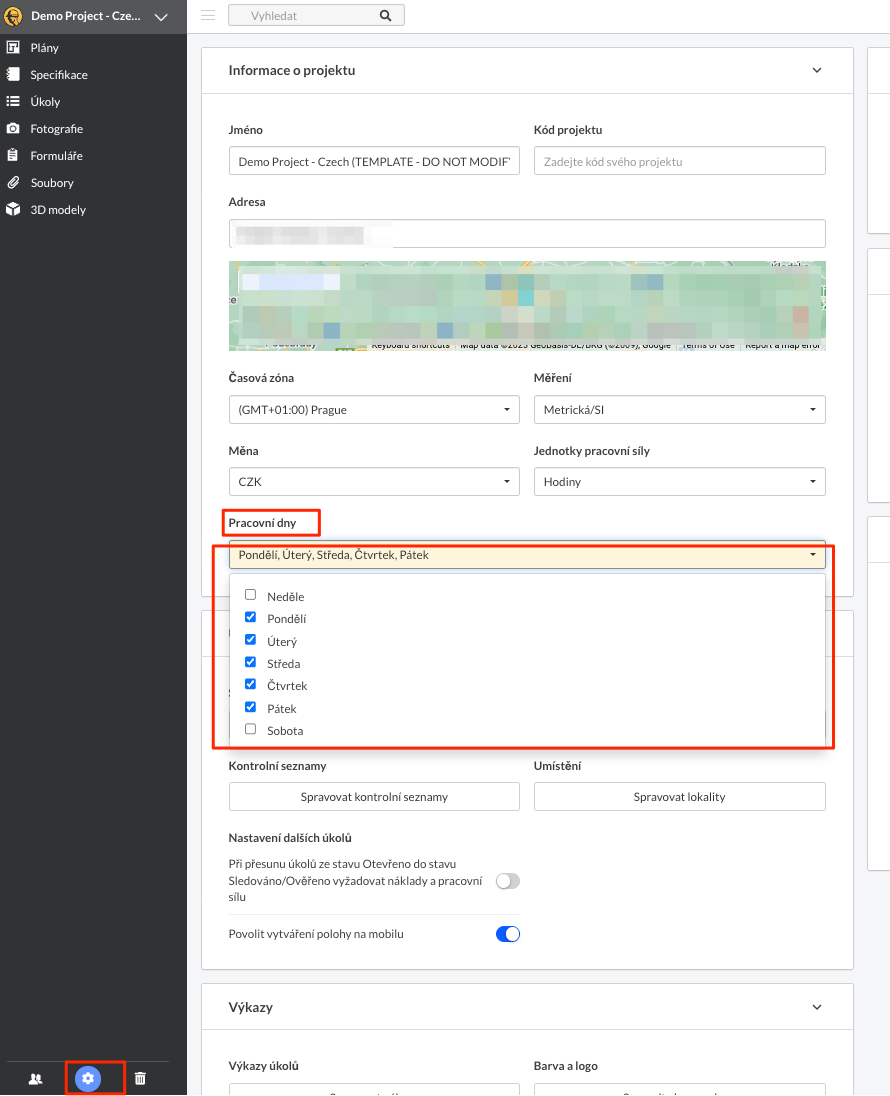
Task: Uncheck the Pátek checkbox
Action: (x=250, y=707)
